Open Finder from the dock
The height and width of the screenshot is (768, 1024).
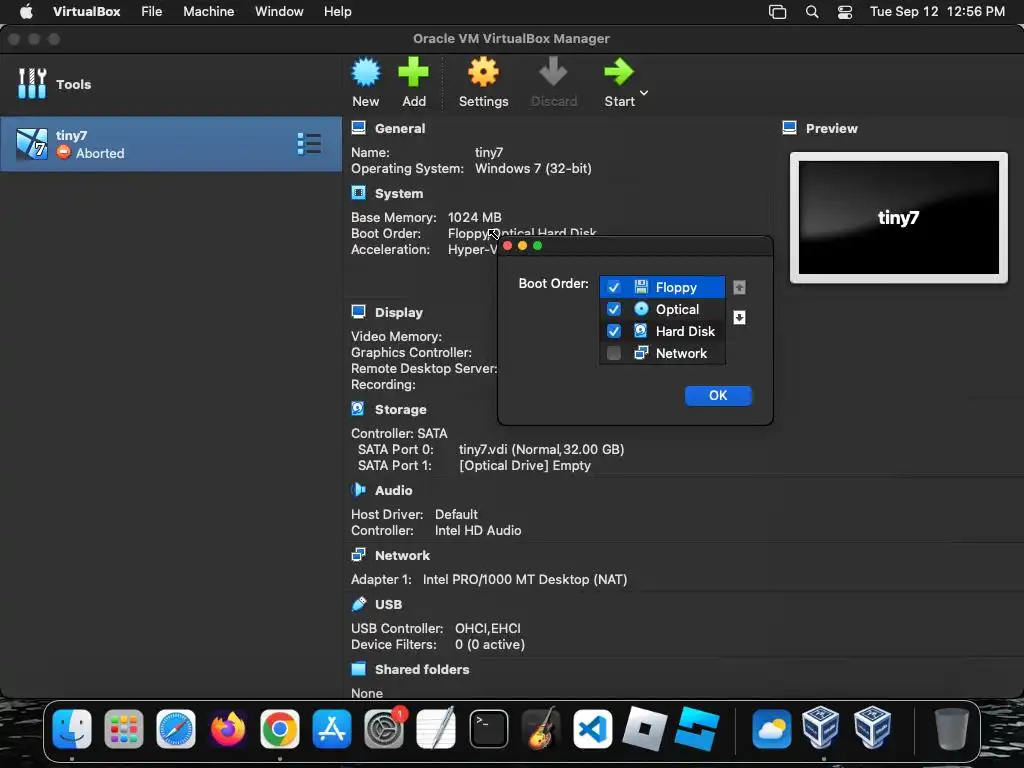click(x=72, y=728)
